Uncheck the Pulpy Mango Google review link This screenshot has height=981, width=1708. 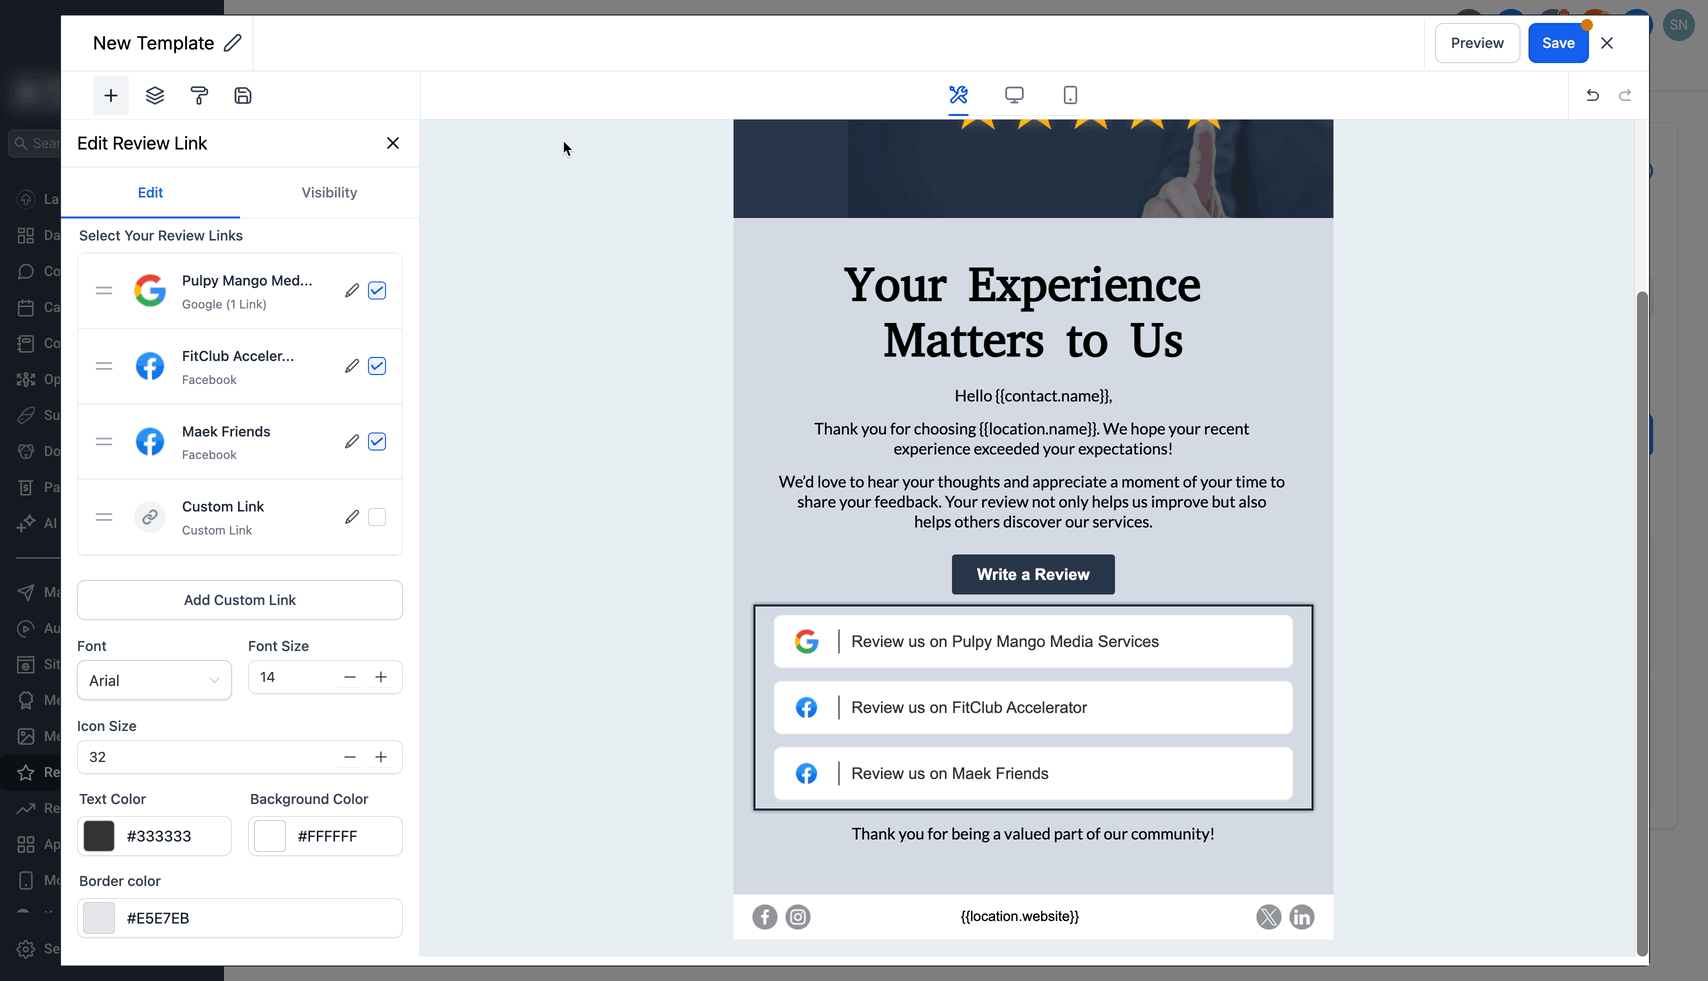click(377, 291)
